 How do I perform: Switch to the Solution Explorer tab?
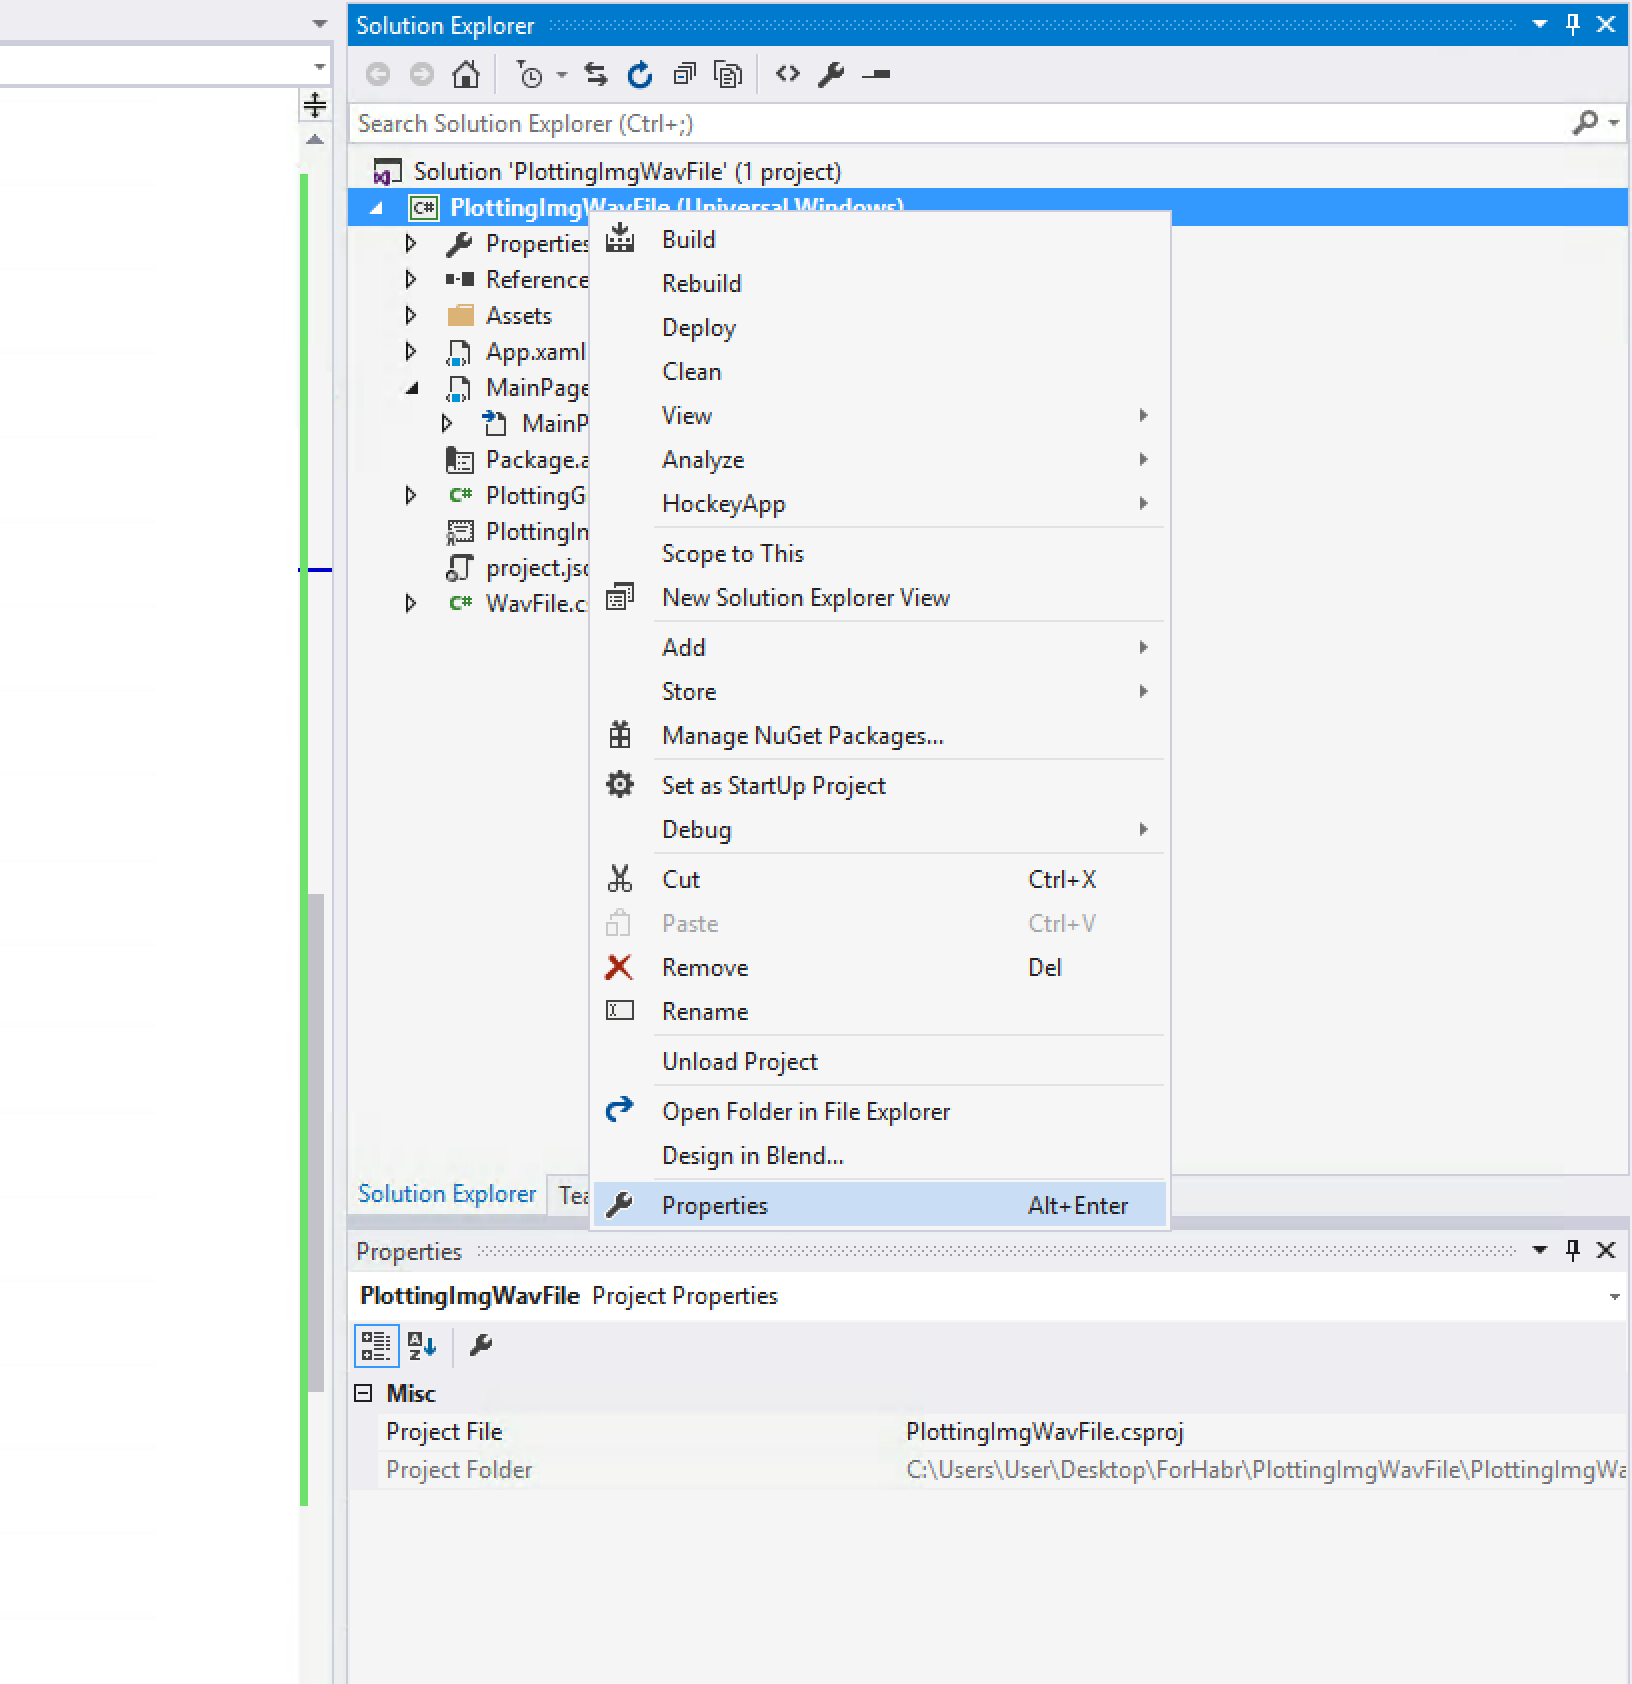(447, 1194)
